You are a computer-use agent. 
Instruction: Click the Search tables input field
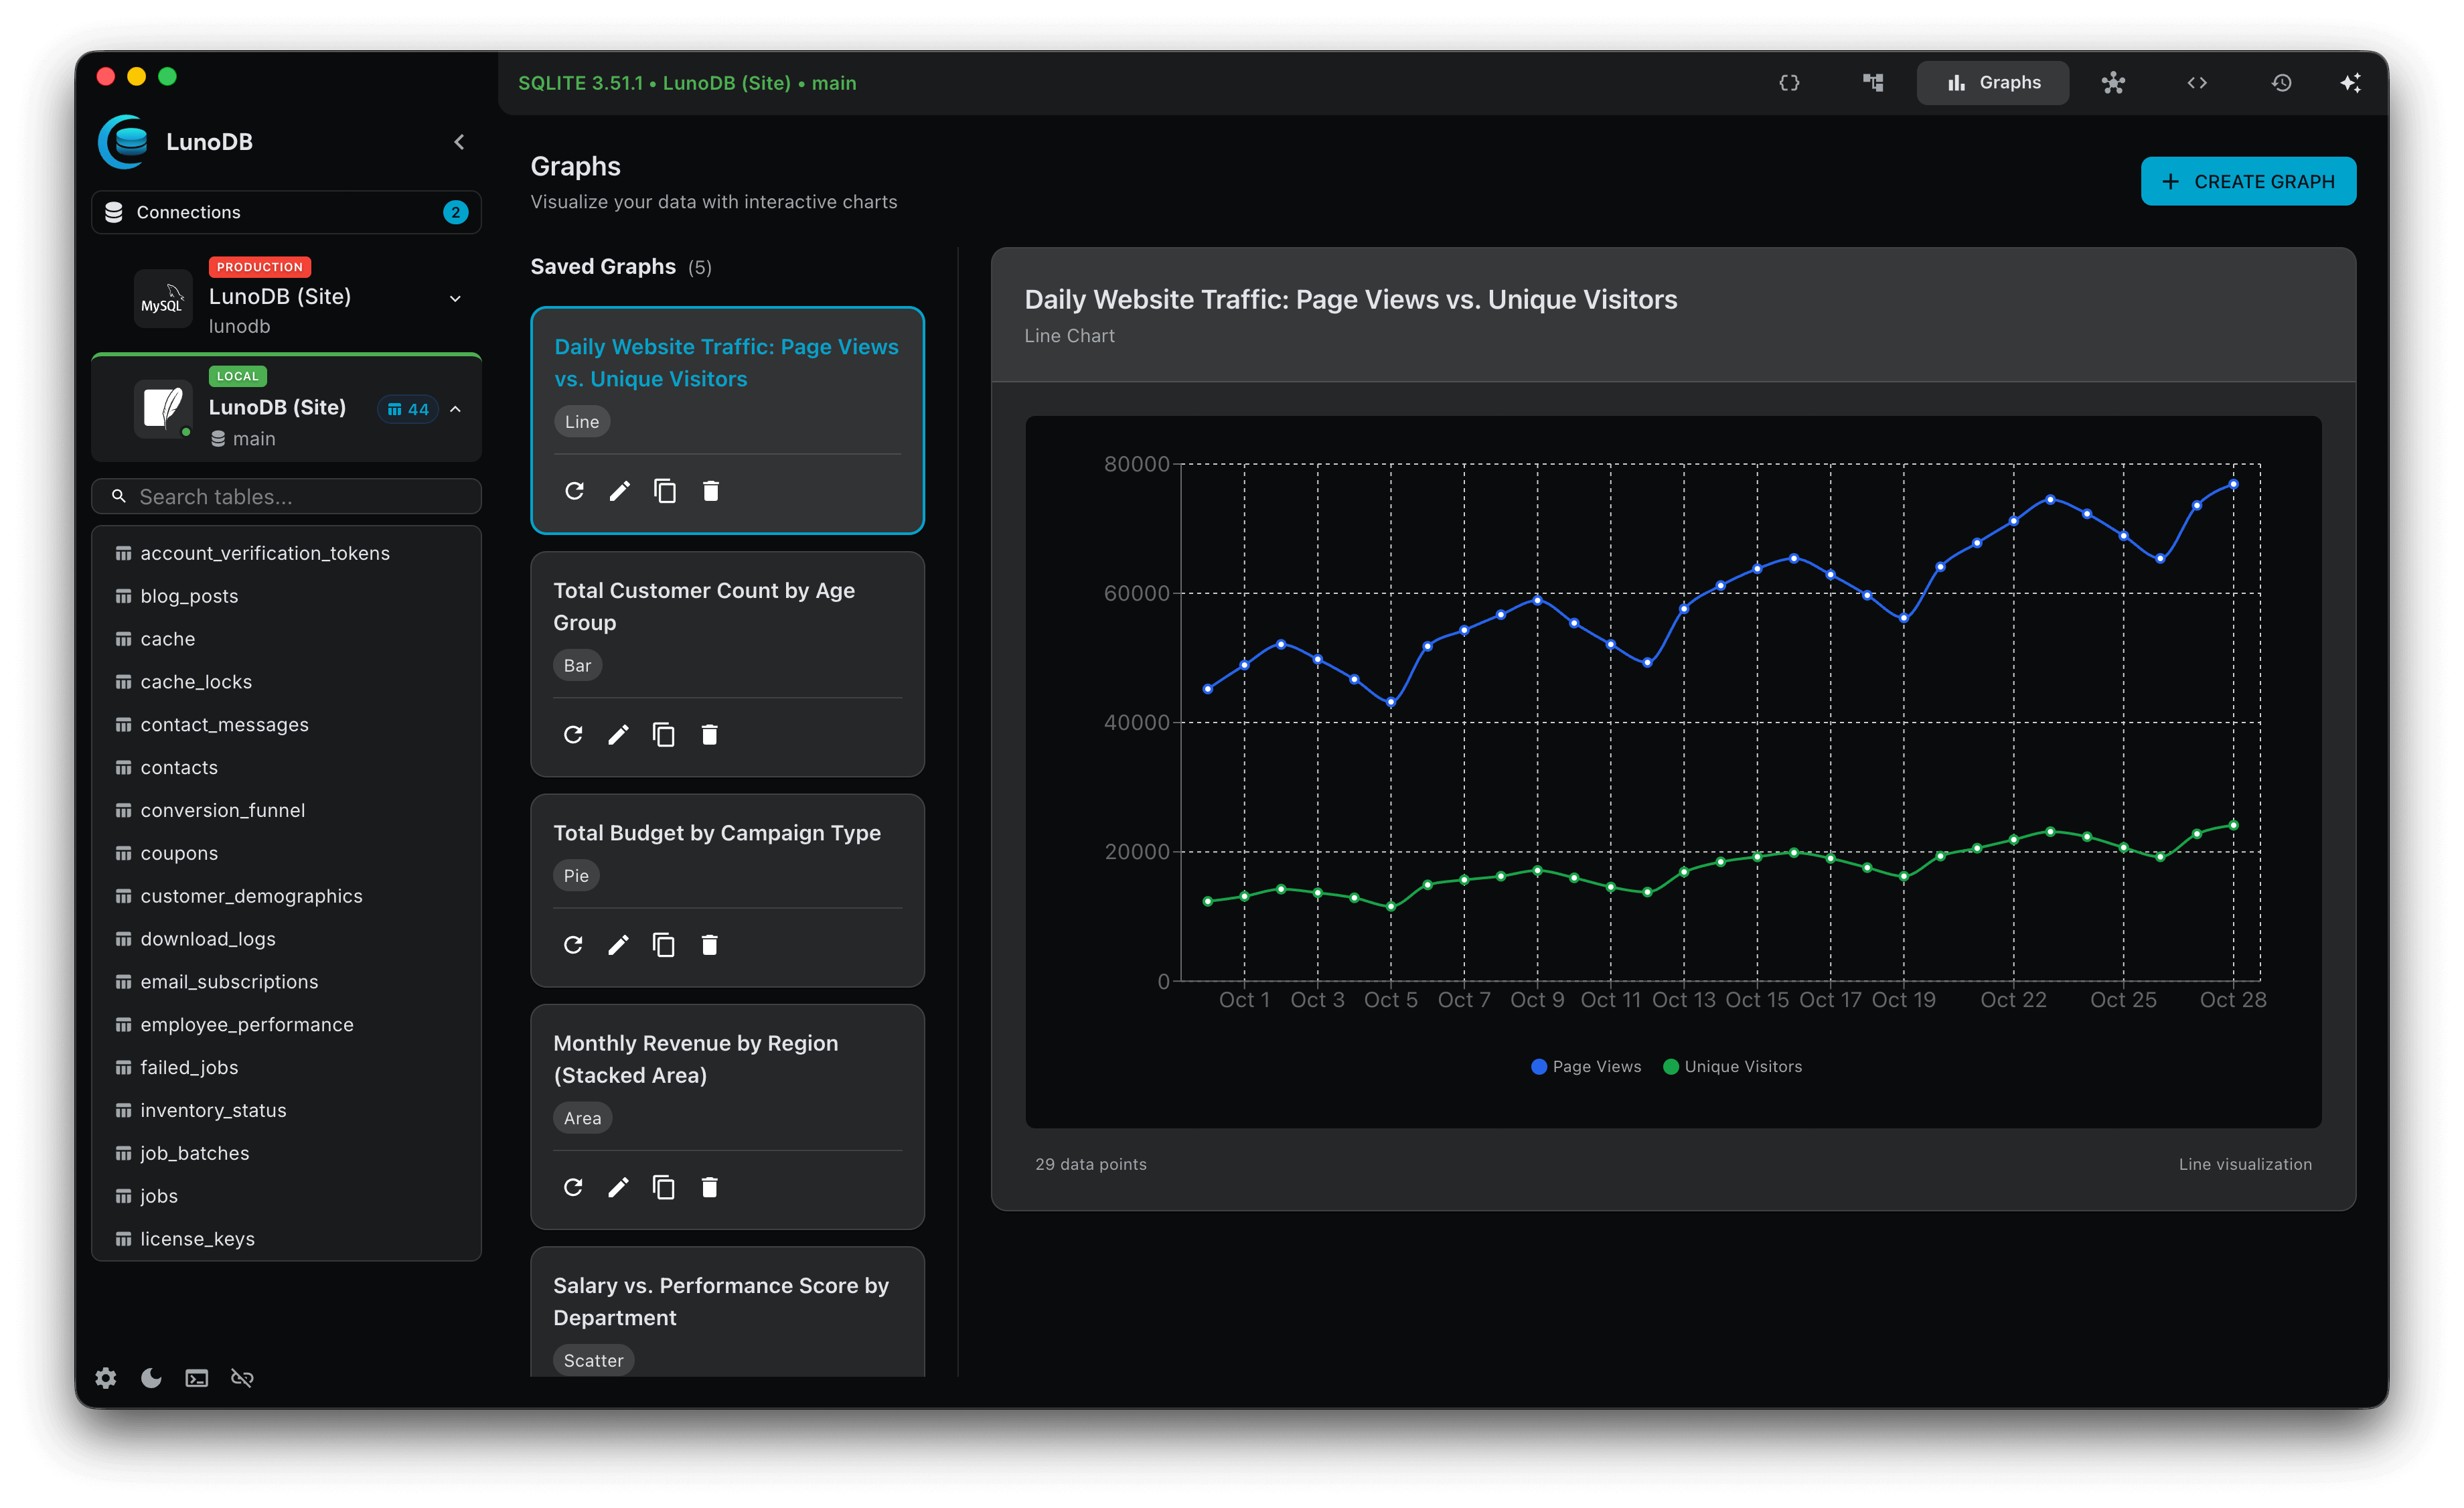point(286,496)
